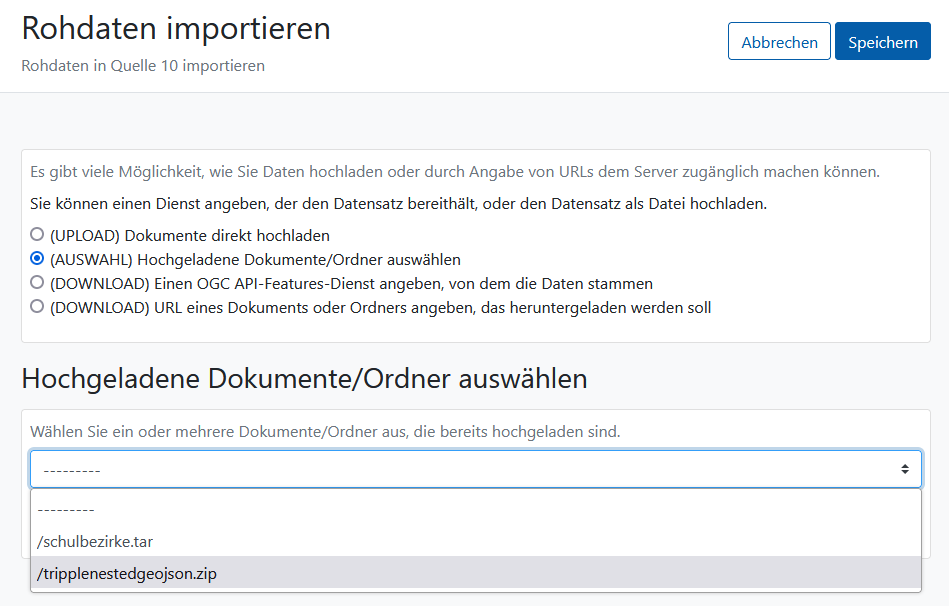Viewport: 949px width, 606px height.
Task: Select the UPLOAD radio button circle
Action: [37, 234]
